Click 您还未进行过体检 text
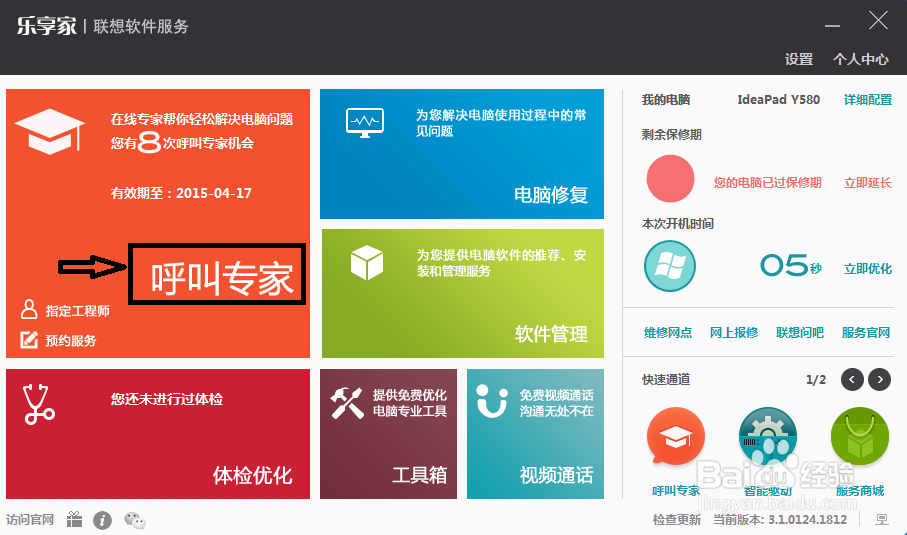The height and width of the screenshot is (535, 907). [x=167, y=399]
